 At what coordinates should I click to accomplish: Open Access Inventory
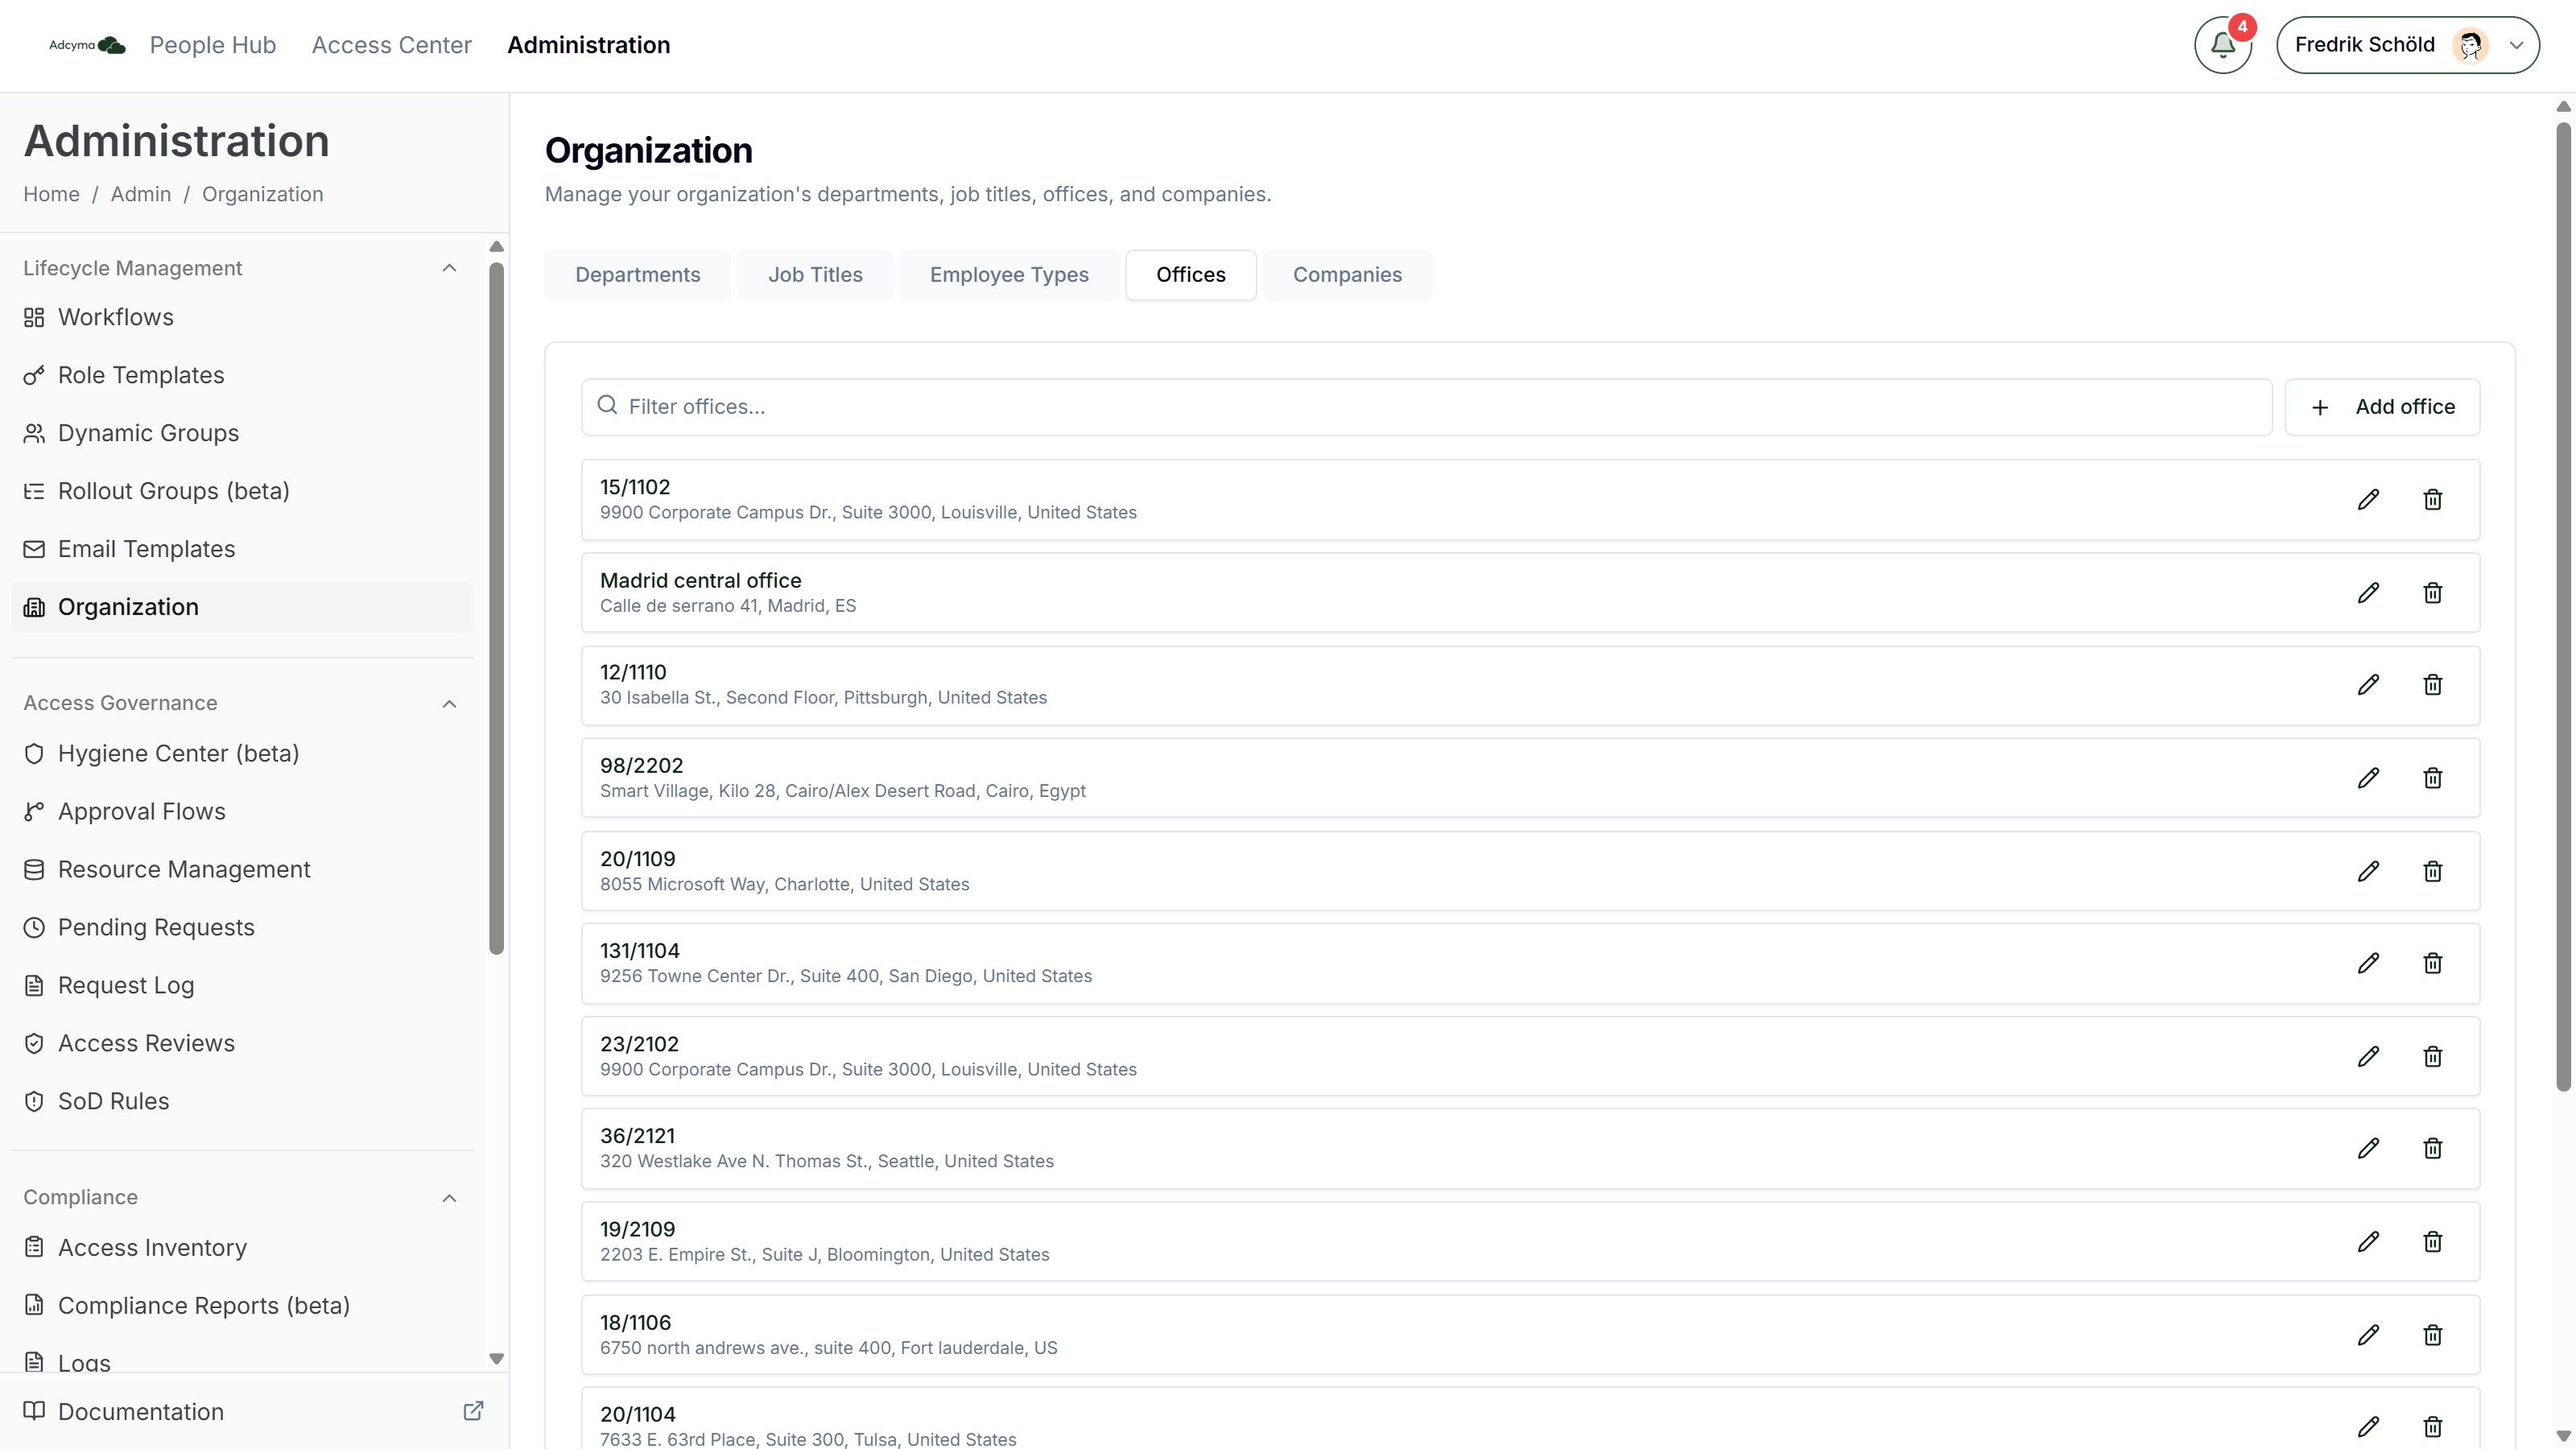click(x=242, y=1247)
